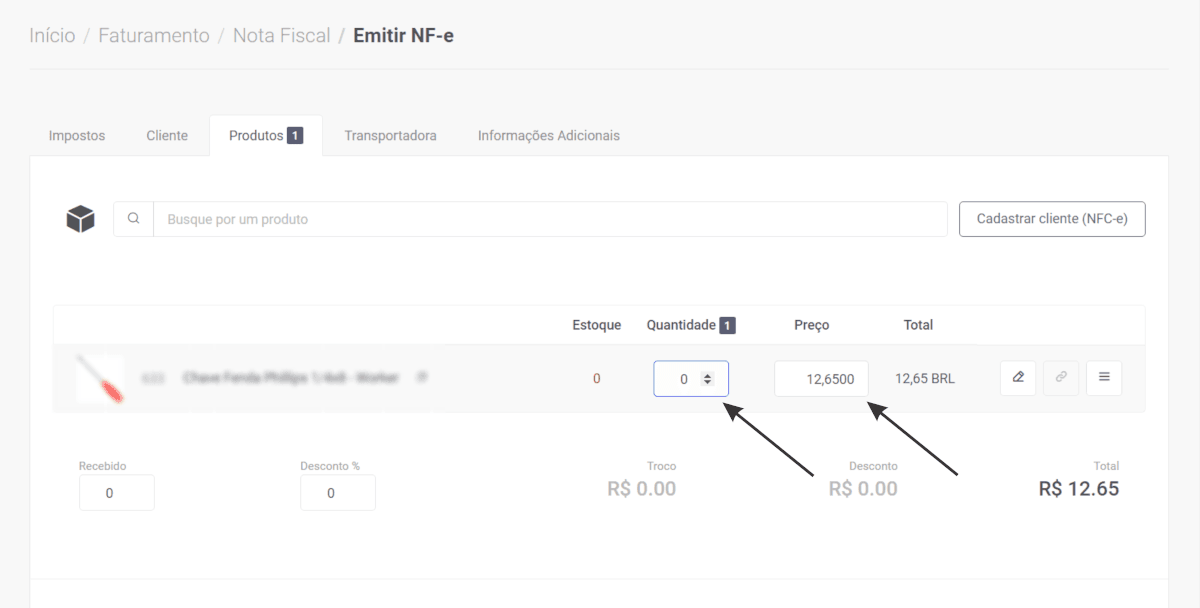Click the quantity stepper arrows
The image size is (1200, 608).
pos(708,379)
